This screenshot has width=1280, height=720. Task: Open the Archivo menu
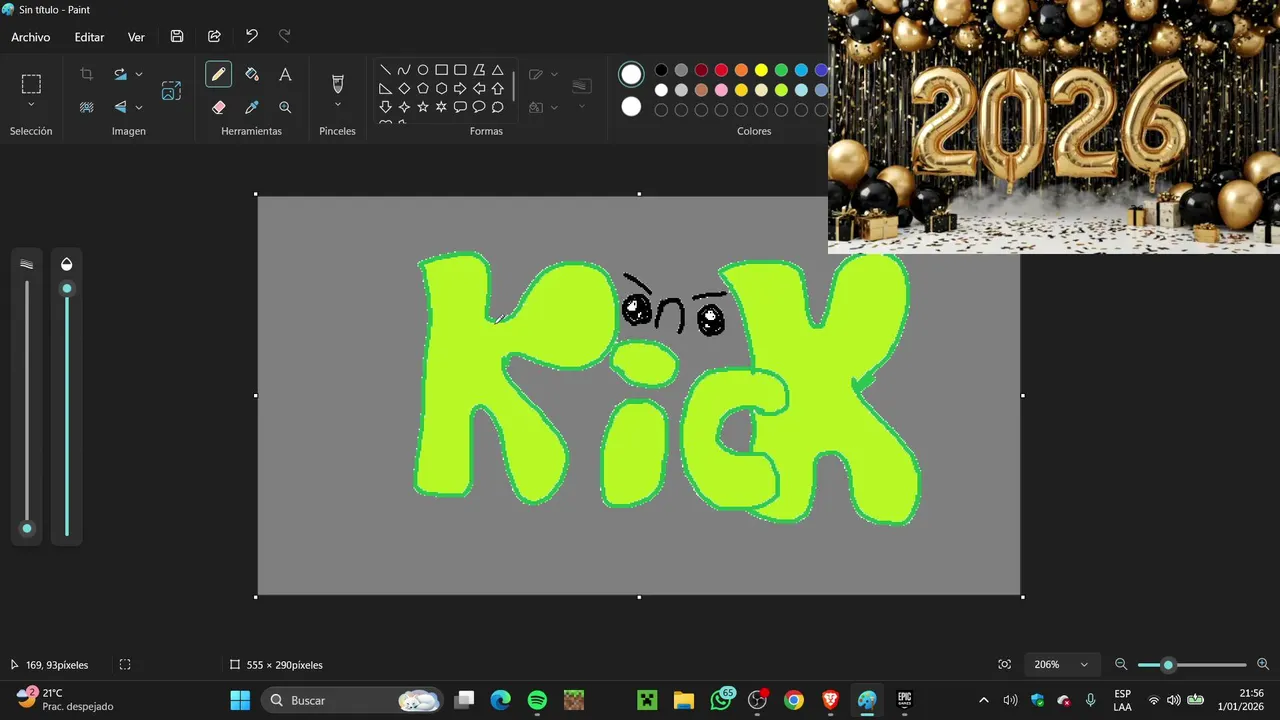click(x=31, y=37)
